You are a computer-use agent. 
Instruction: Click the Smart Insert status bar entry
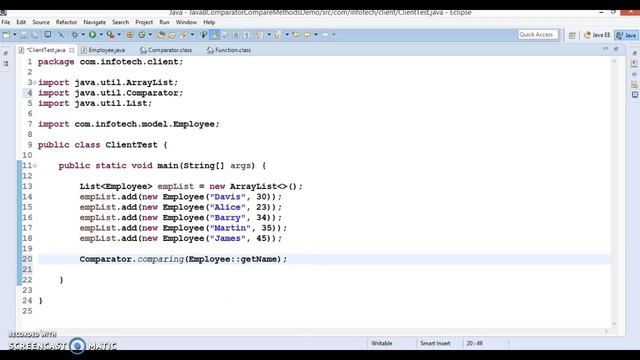[x=435, y=343]
